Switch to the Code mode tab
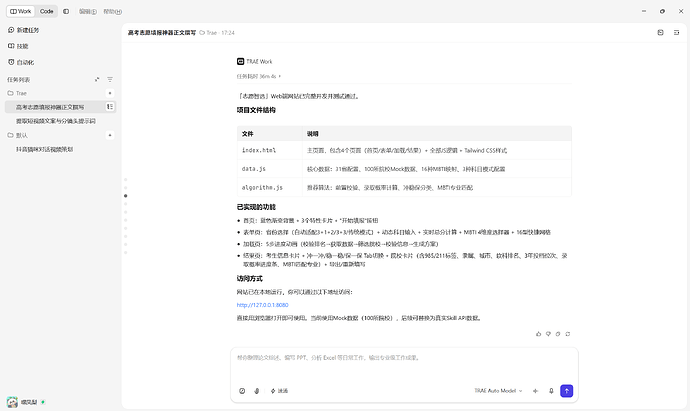Image resolution: width=690 pixels, height=411 pixels. tap(46, 11)
